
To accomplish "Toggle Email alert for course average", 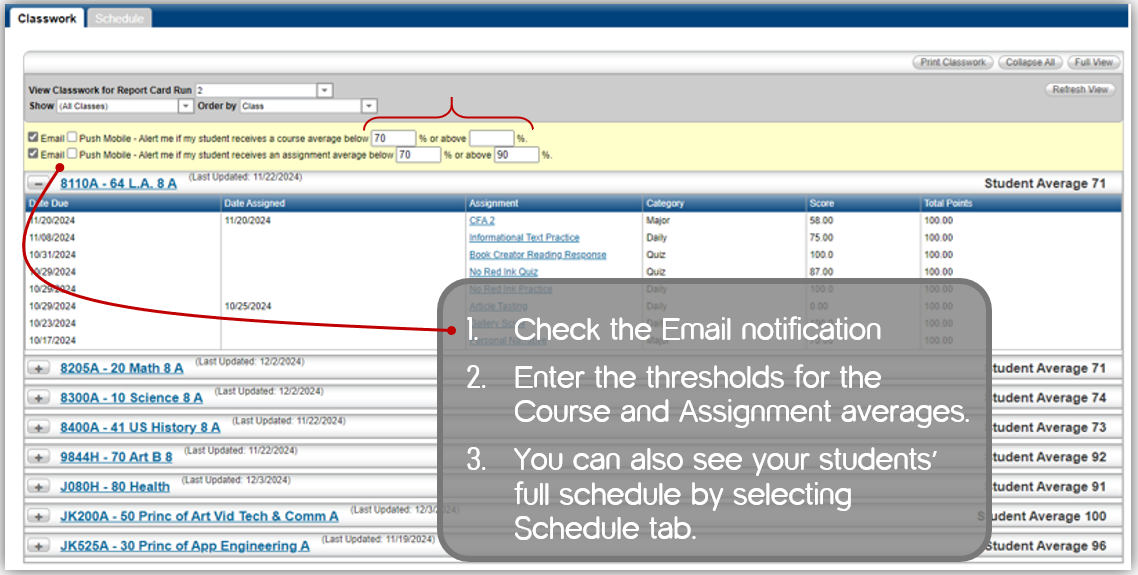I will click(x=34, y=138).
